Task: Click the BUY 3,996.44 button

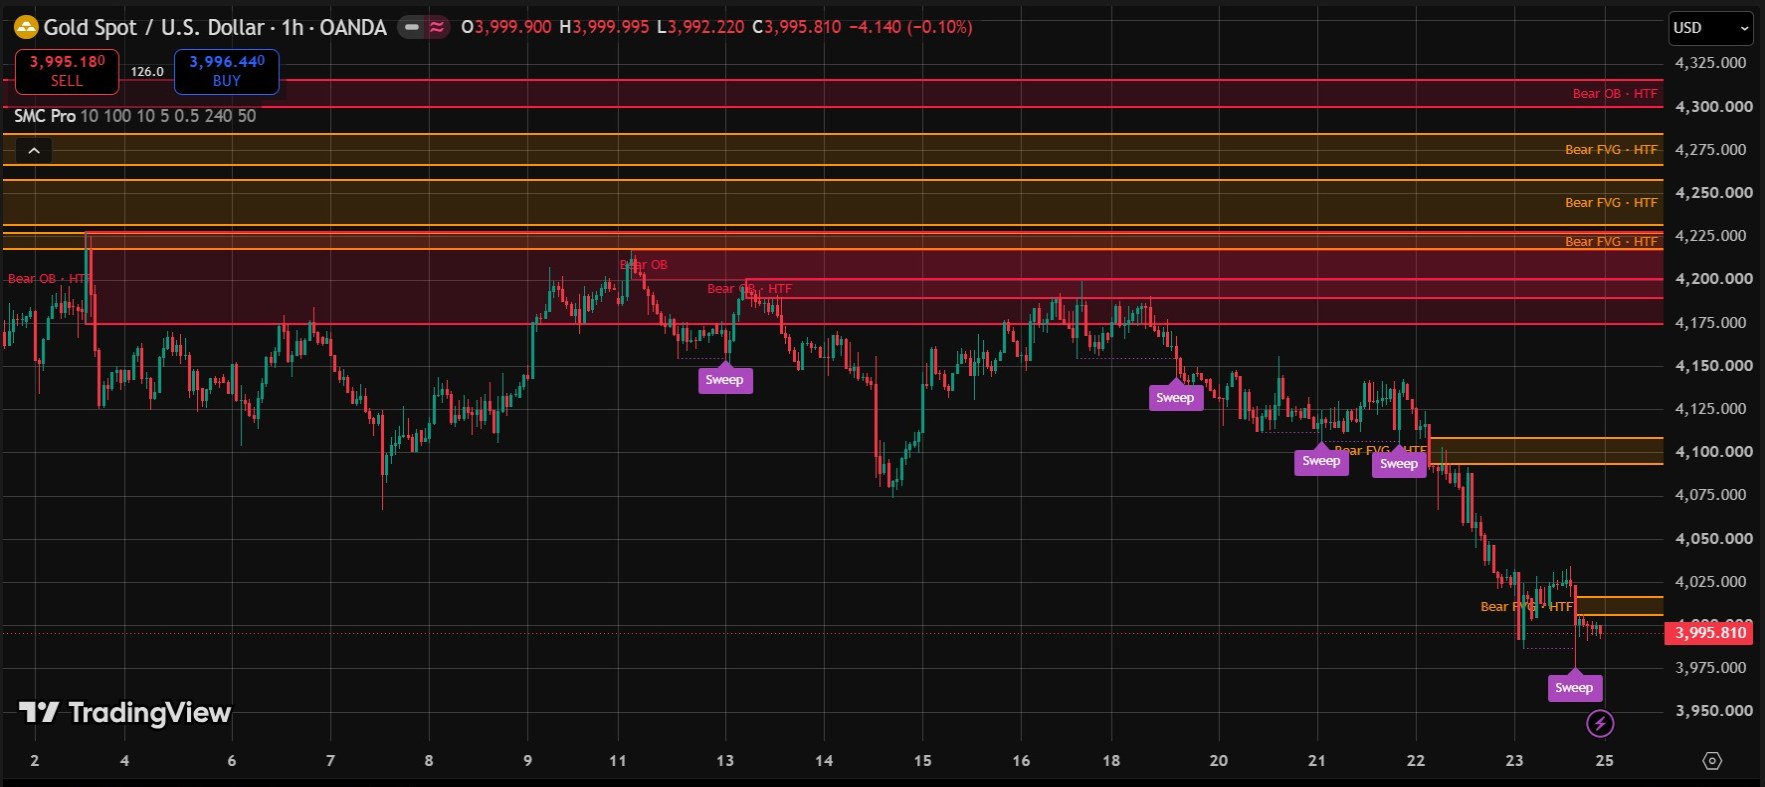Action: coord(227,71)
